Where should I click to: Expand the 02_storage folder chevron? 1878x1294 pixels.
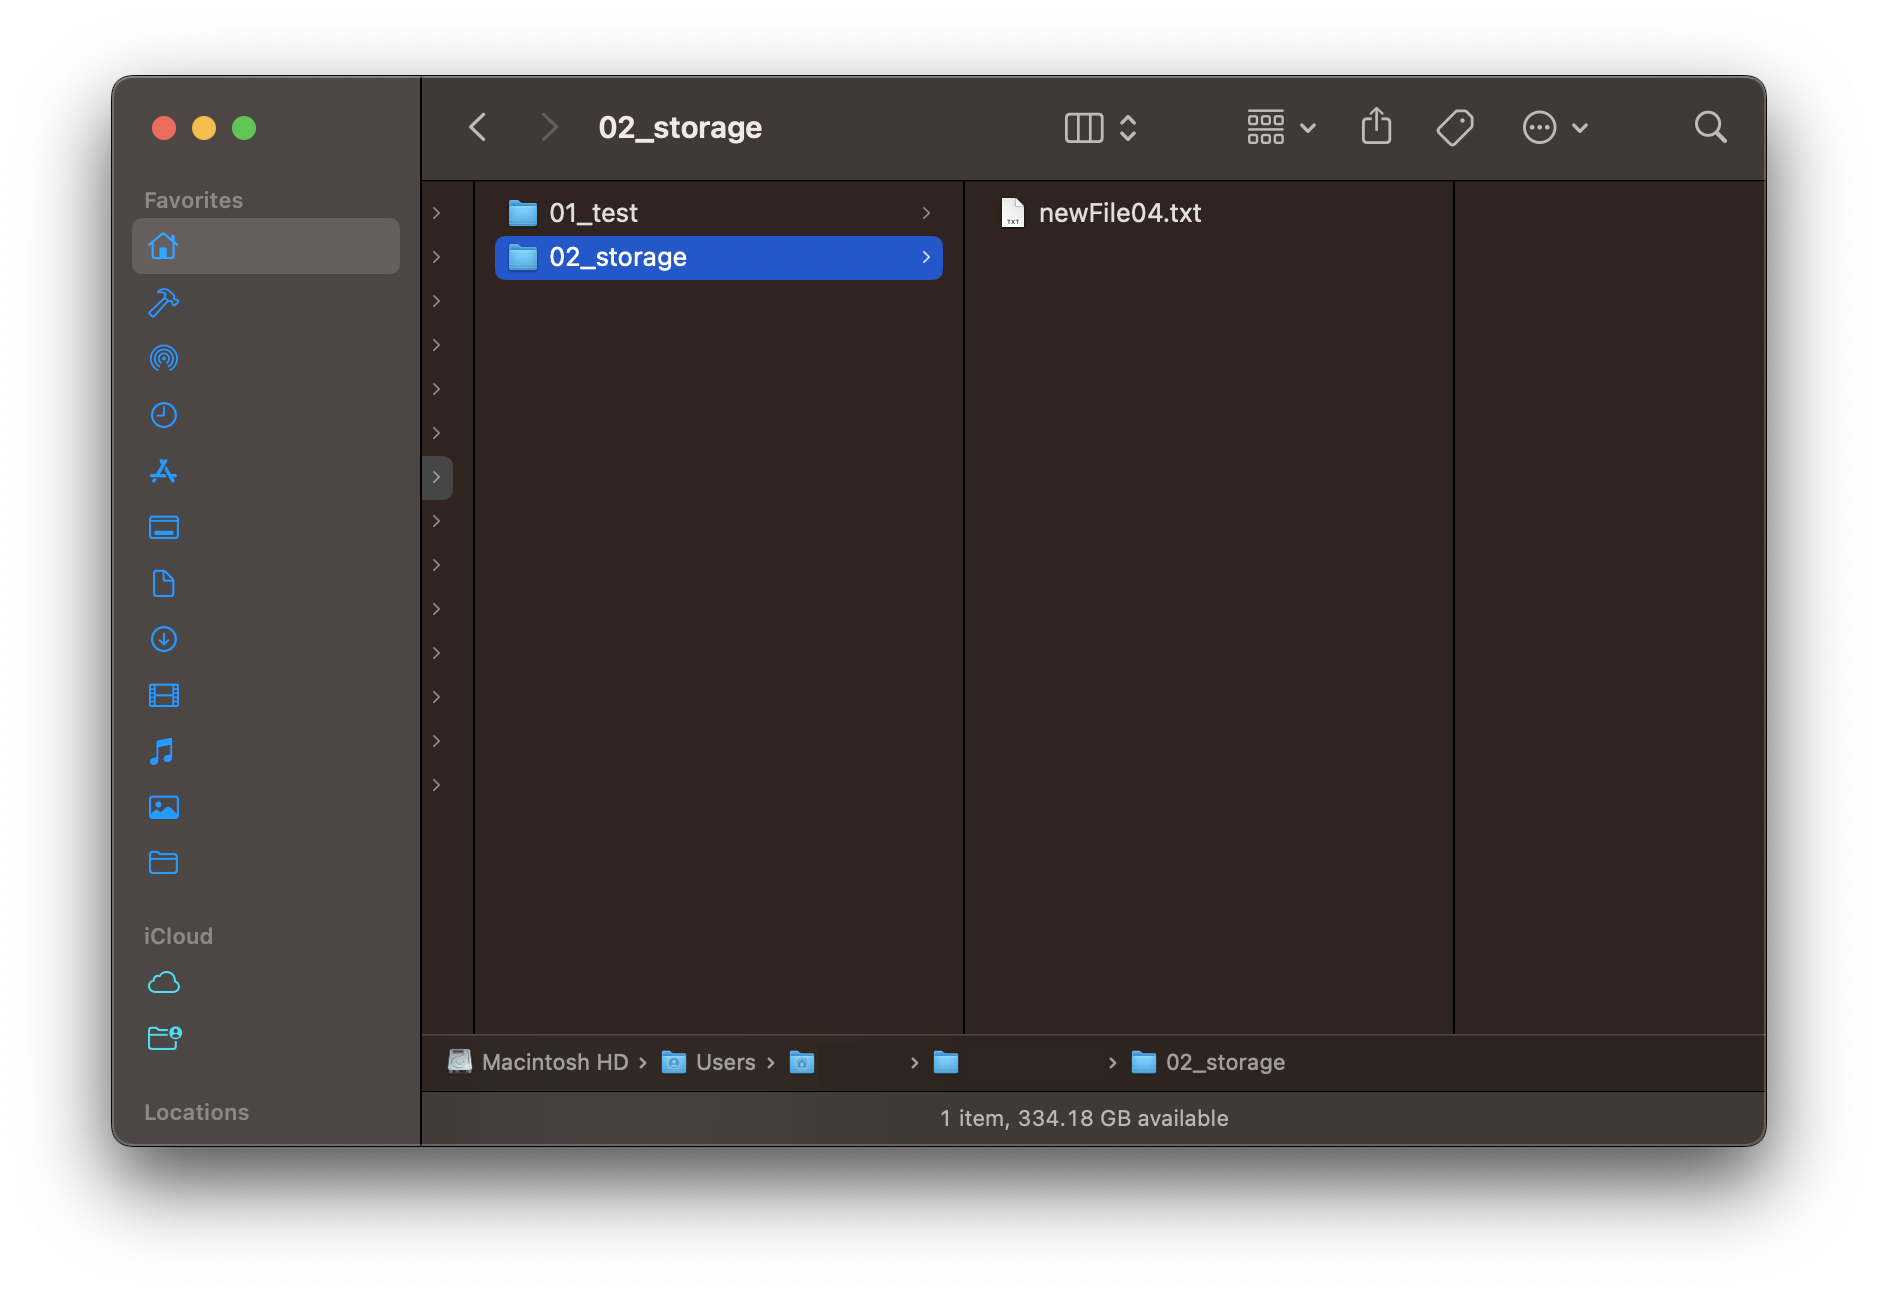click(925, 257)
